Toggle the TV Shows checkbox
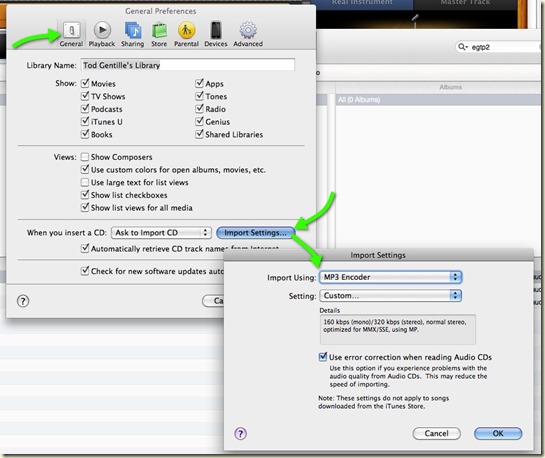This screenshot has width=545, height=458. click(85, 96)
